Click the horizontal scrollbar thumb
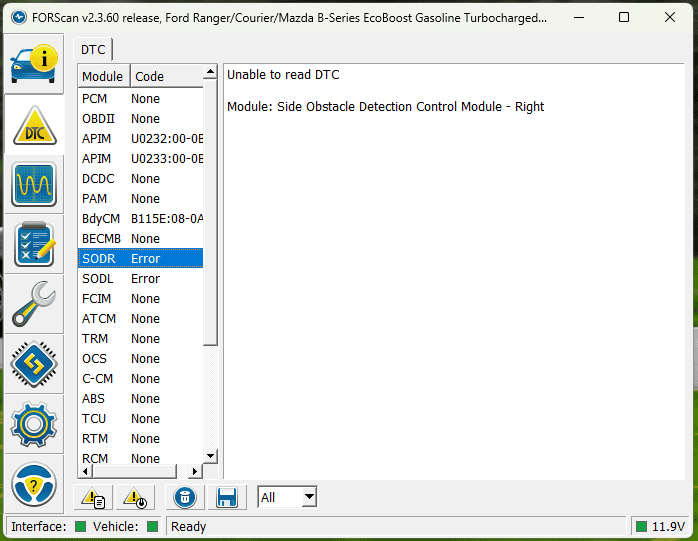 (x=134, y=471)
